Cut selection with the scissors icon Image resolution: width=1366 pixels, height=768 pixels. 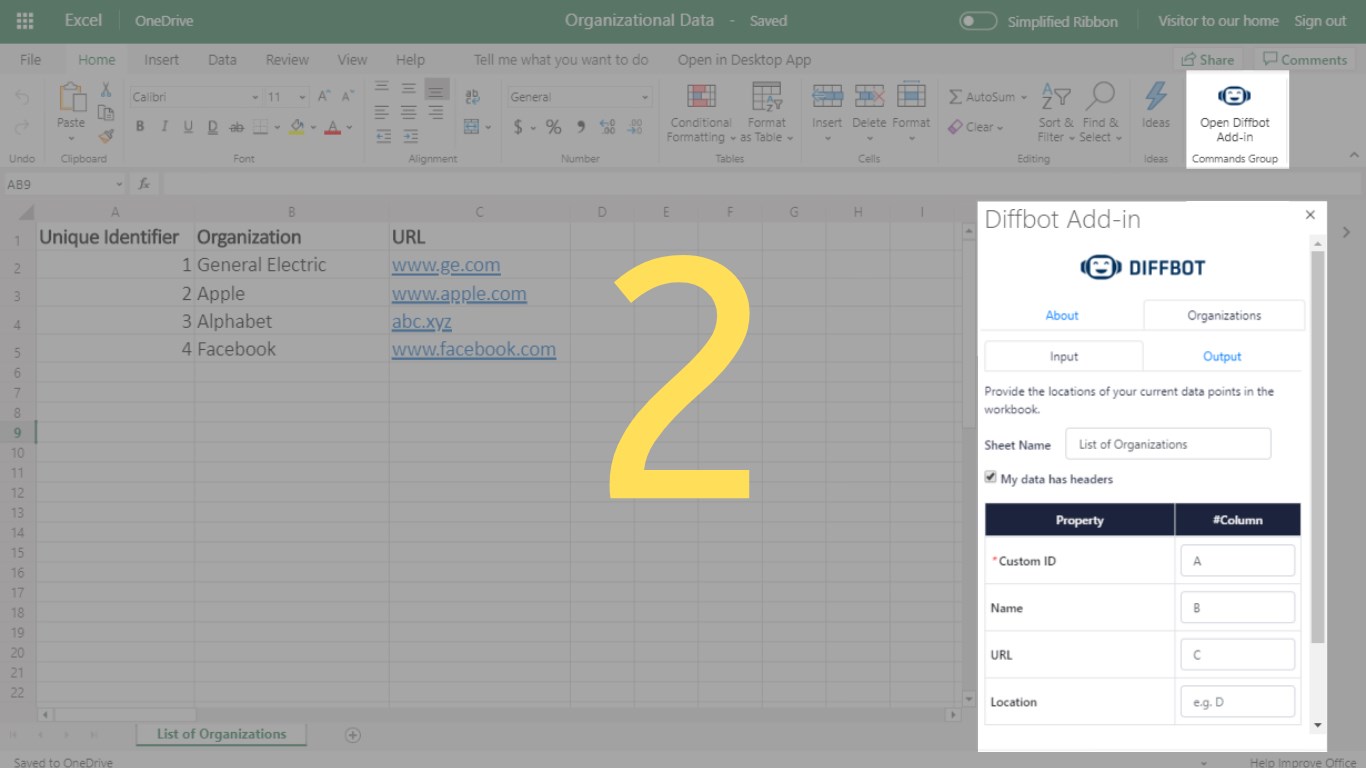click(105, 89)
